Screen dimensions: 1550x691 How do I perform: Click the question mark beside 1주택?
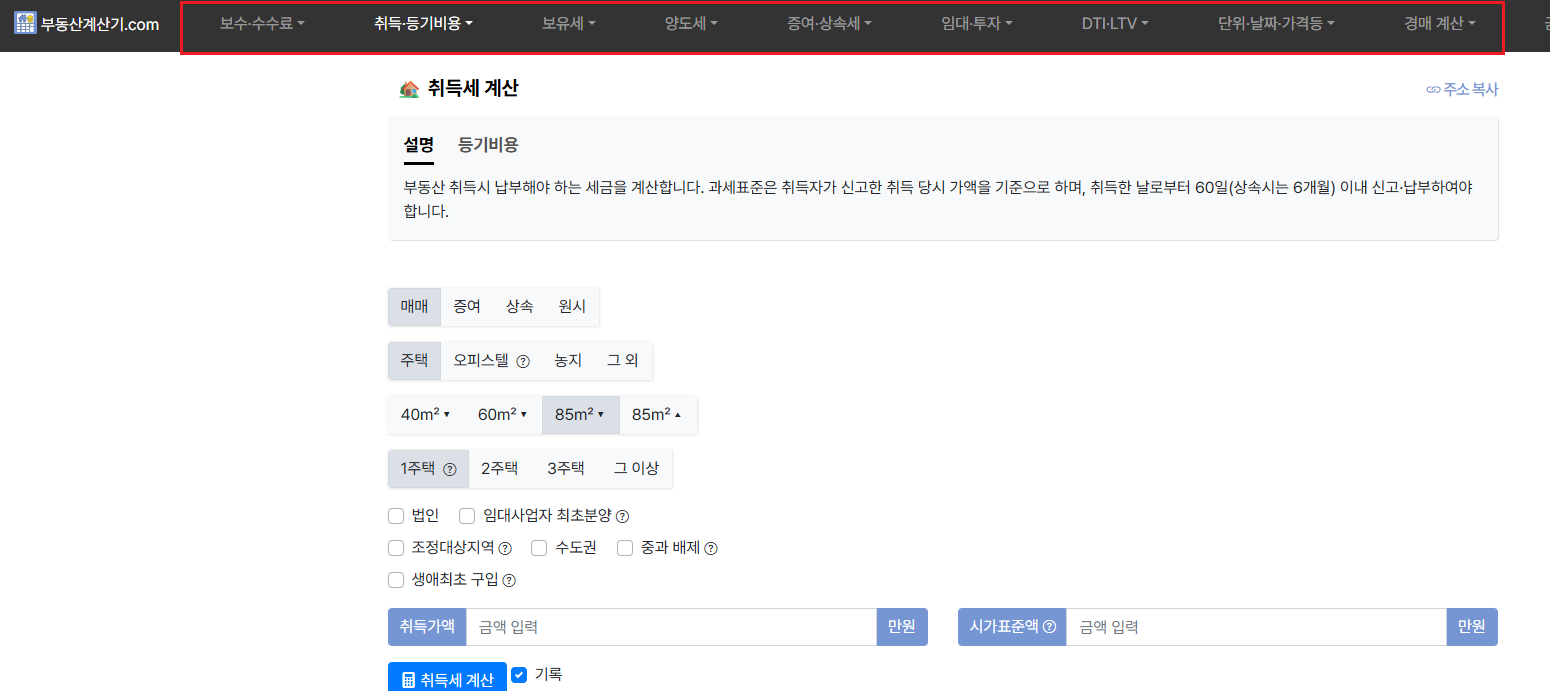click(451, 468)
